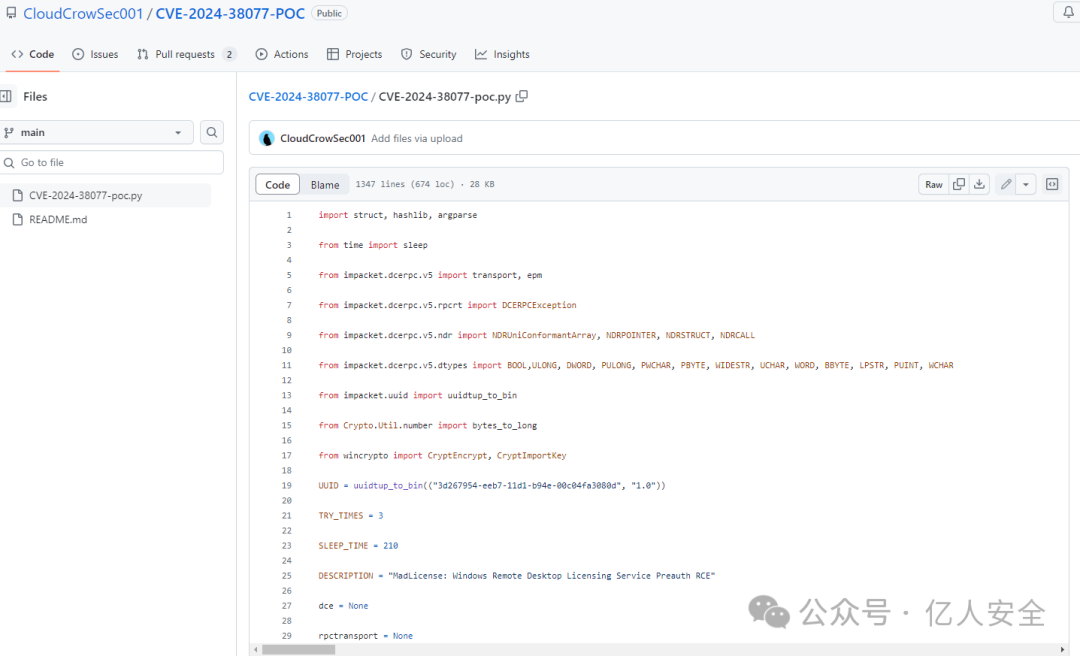Click the 'SLEEP_TIME = 210' code line

pyautogui.click(x=358, y=546)
